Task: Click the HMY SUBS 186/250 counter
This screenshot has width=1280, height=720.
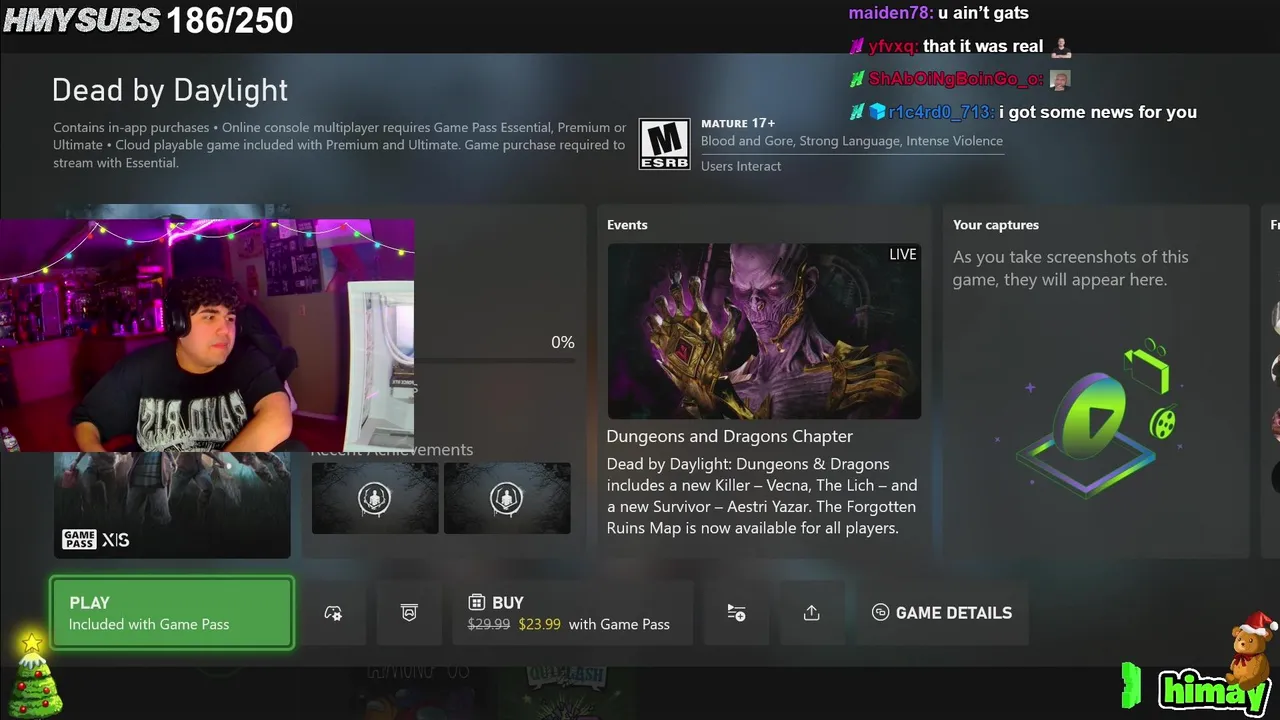Action: pyautogui.click(x=148, y=20)
